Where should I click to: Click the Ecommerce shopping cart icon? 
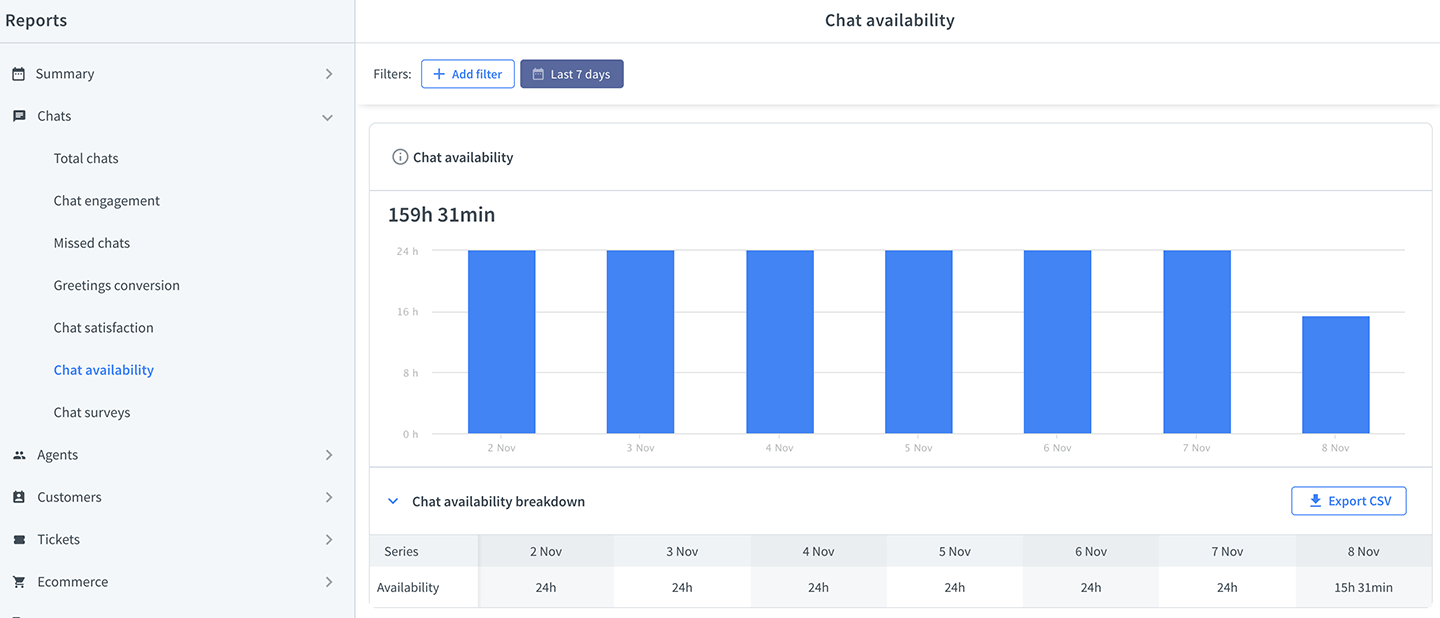tap(18, 581)
